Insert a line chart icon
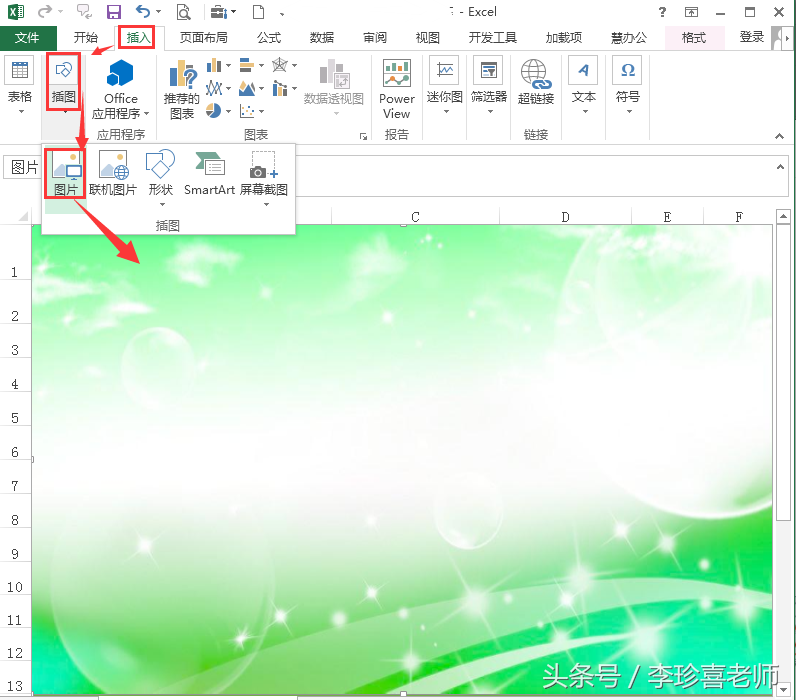 pos(214,88)
